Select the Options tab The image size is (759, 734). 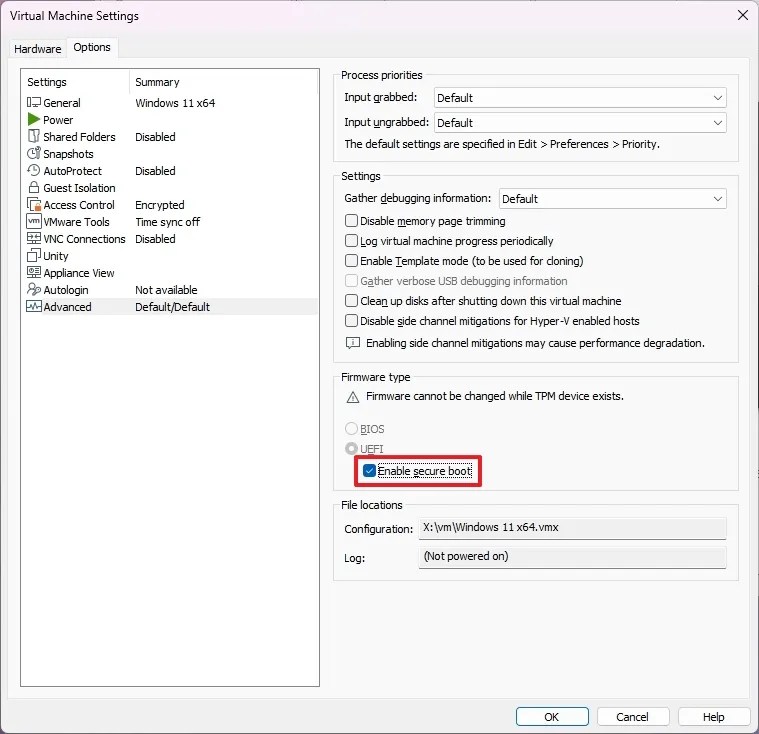pos(92,47)
